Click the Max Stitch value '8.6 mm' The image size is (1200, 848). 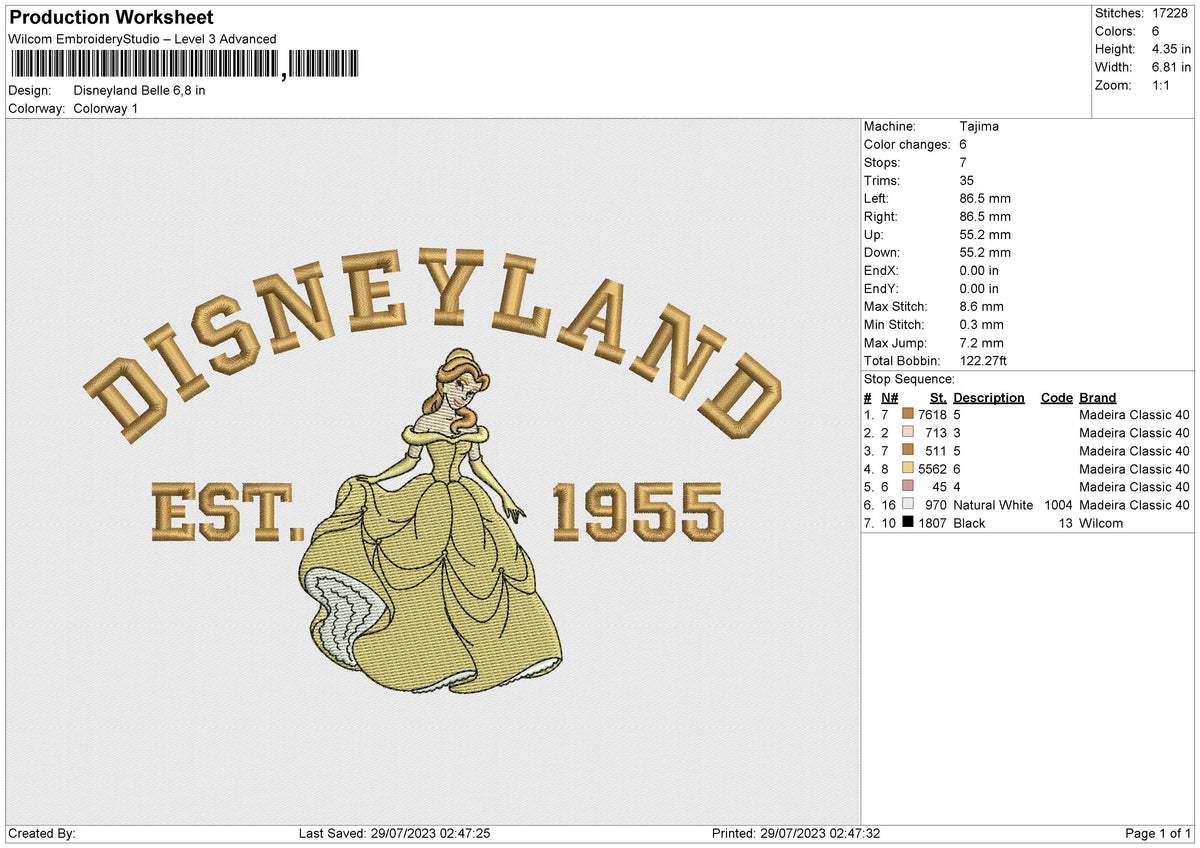[981, 306]
